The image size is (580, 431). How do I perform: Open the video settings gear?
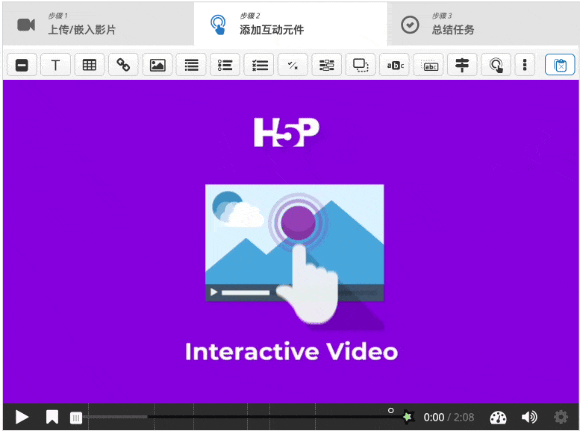(x=561, y=417)
